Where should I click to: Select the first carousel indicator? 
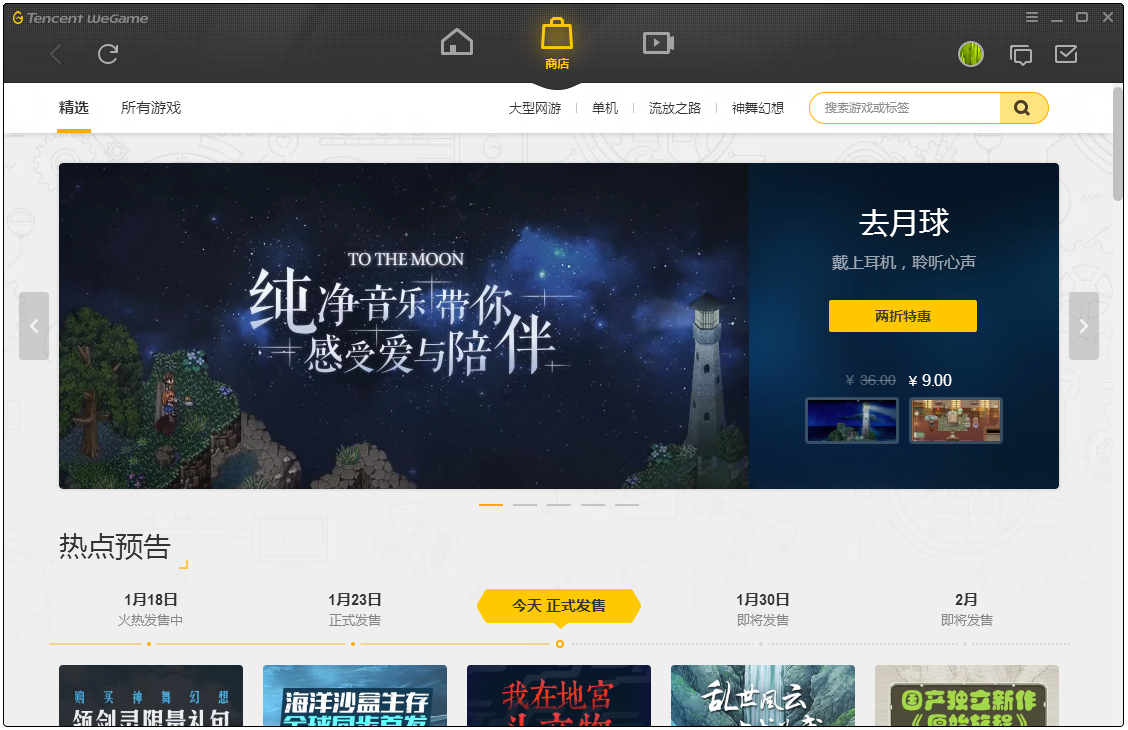pyautogui.click(x=491, y=505)
